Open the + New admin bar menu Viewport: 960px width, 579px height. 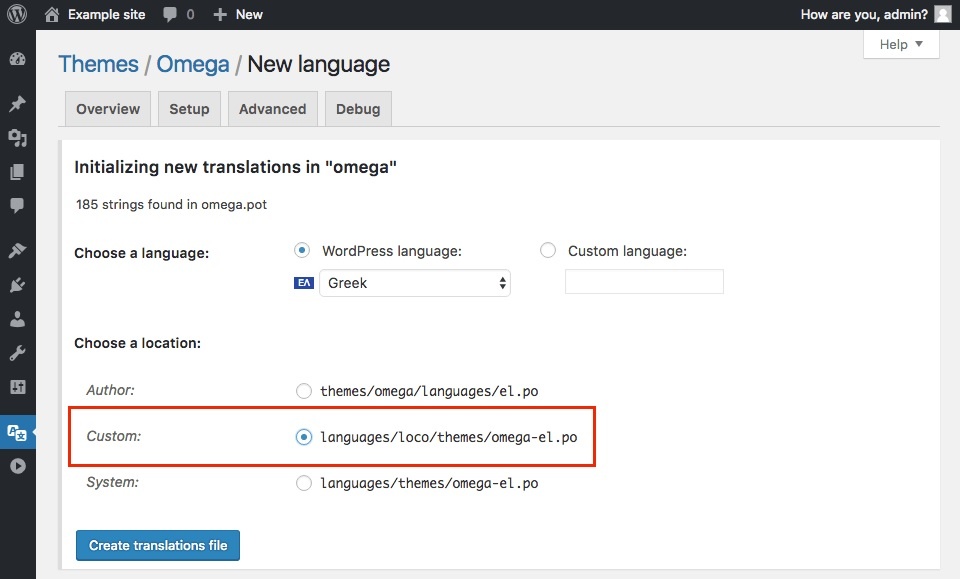(238, 14)
